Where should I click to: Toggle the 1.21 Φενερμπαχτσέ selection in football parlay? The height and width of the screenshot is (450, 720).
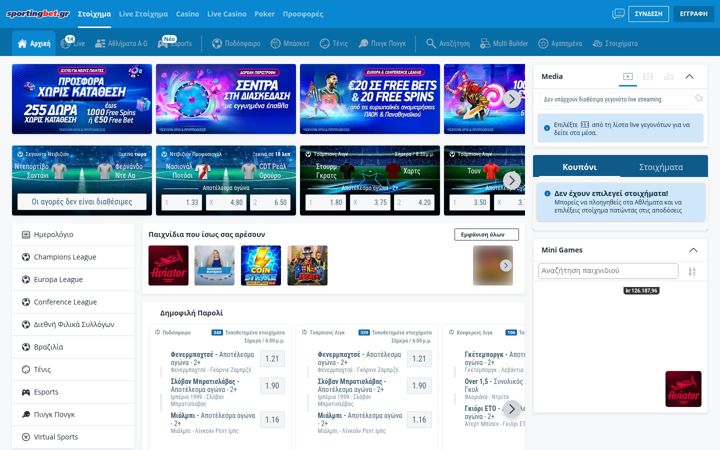click(272, 359)
